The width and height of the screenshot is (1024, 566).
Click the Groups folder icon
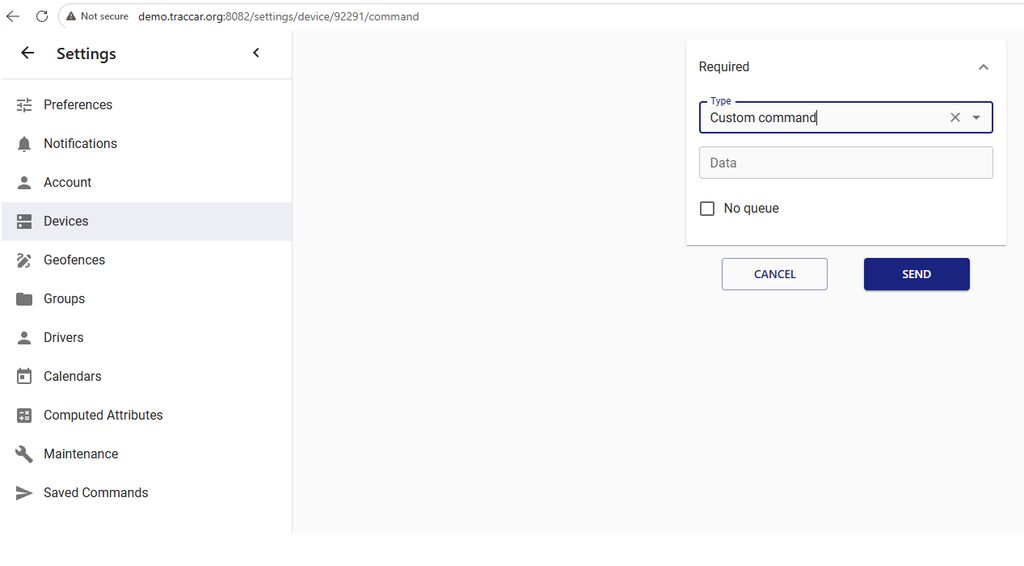tap(24, 299)
